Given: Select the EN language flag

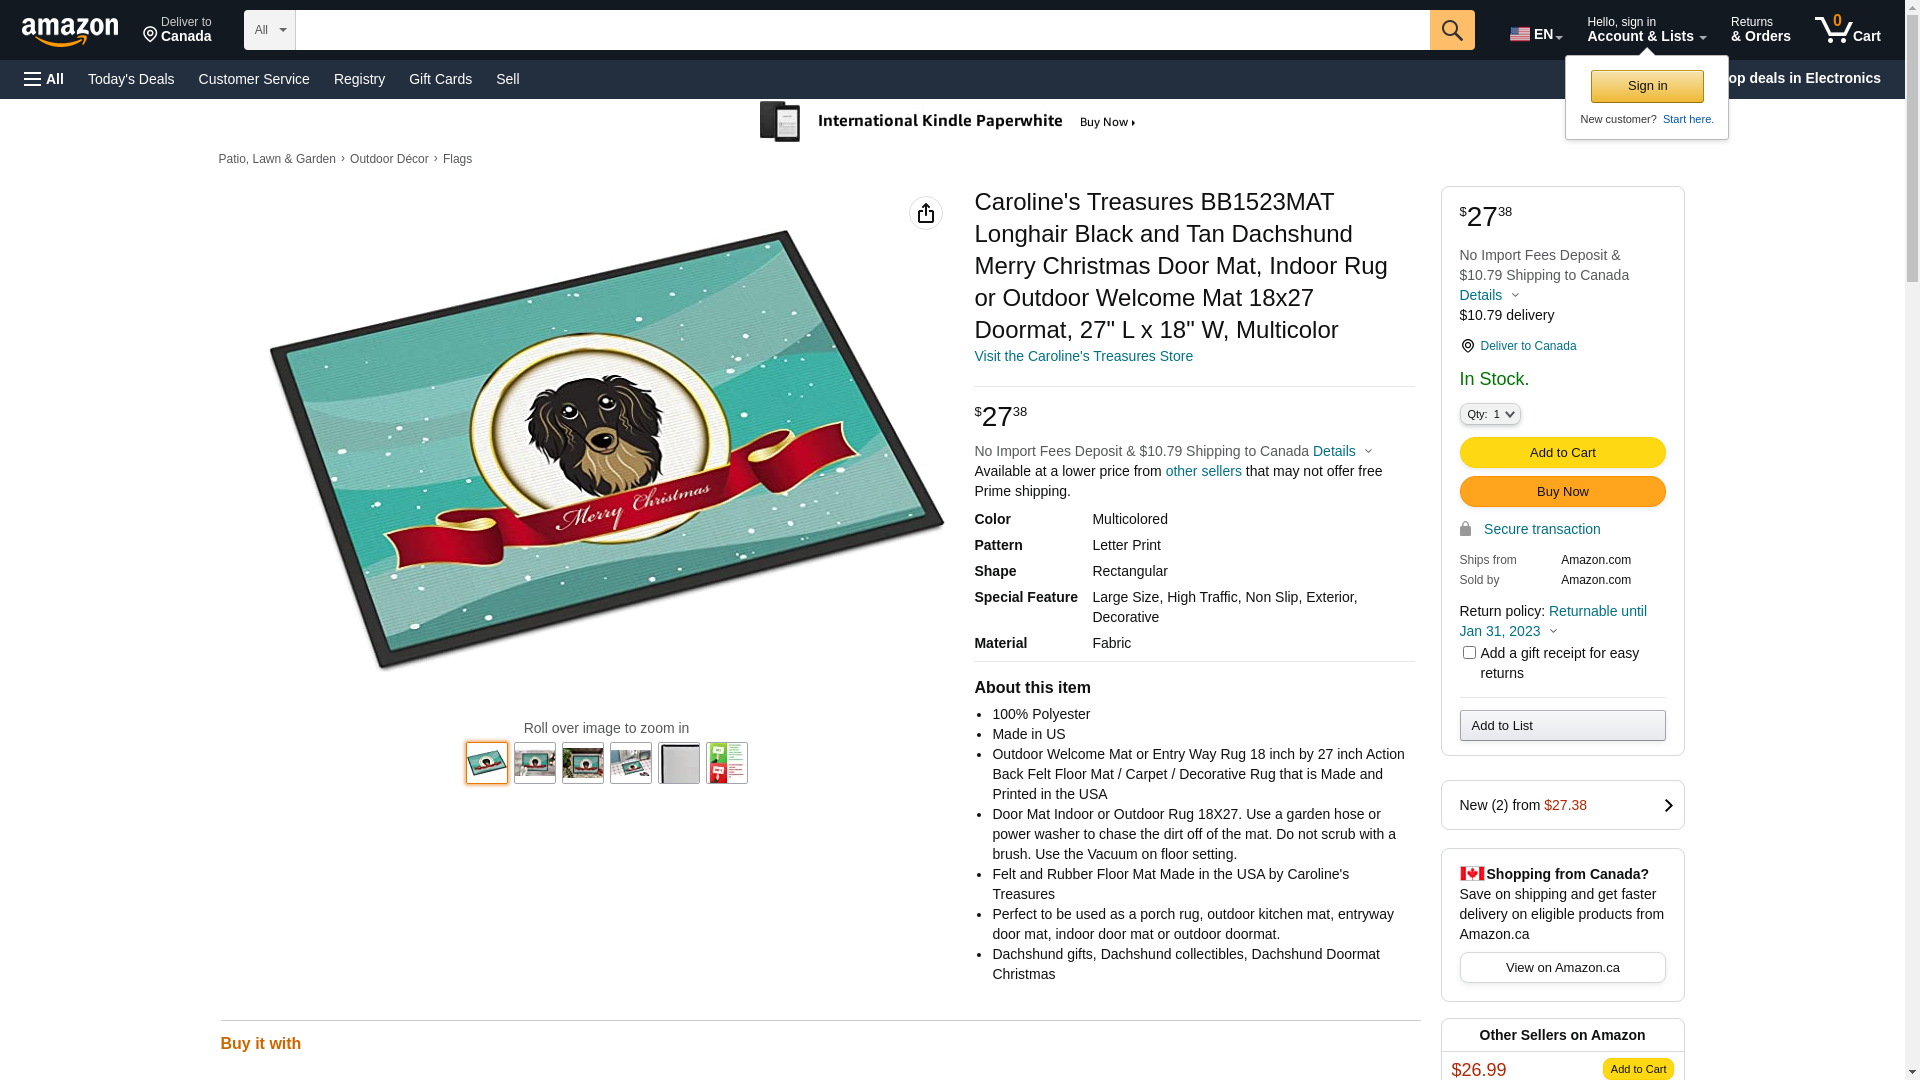Looking at the screenshot, I should (x=1520, y=34).
